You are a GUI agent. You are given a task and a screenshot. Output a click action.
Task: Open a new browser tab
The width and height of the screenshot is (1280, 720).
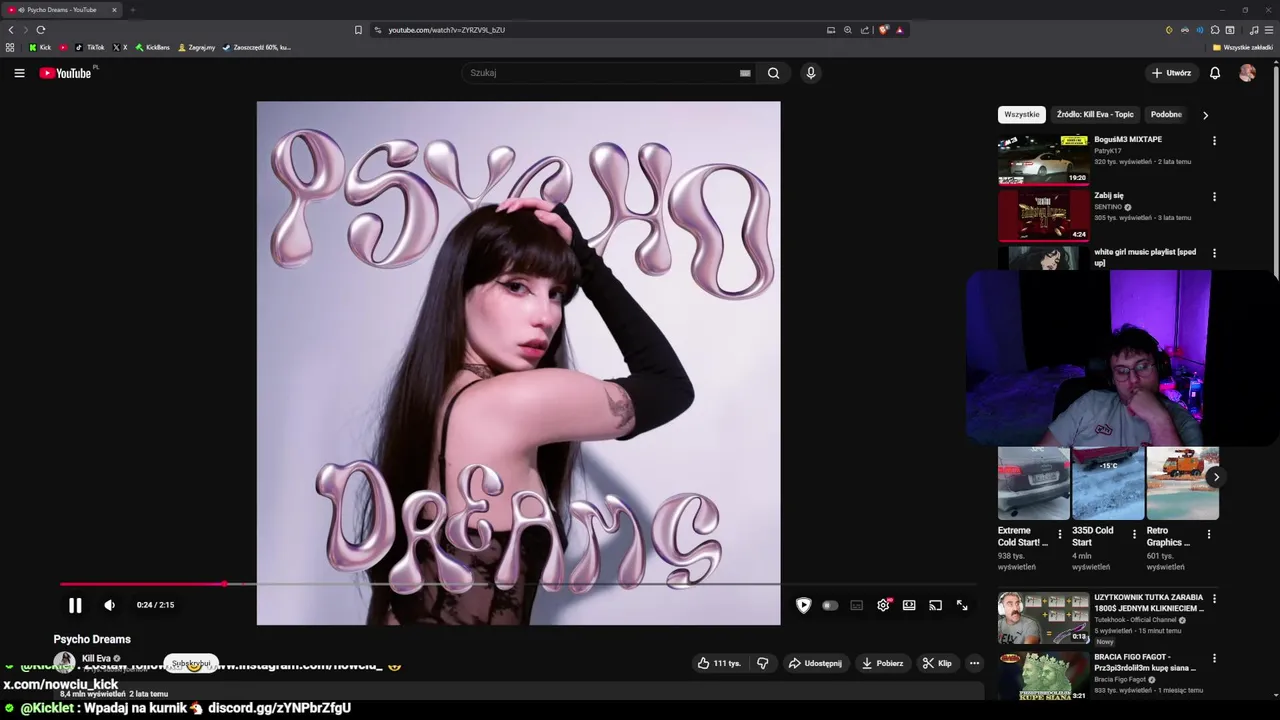point(132,10)
